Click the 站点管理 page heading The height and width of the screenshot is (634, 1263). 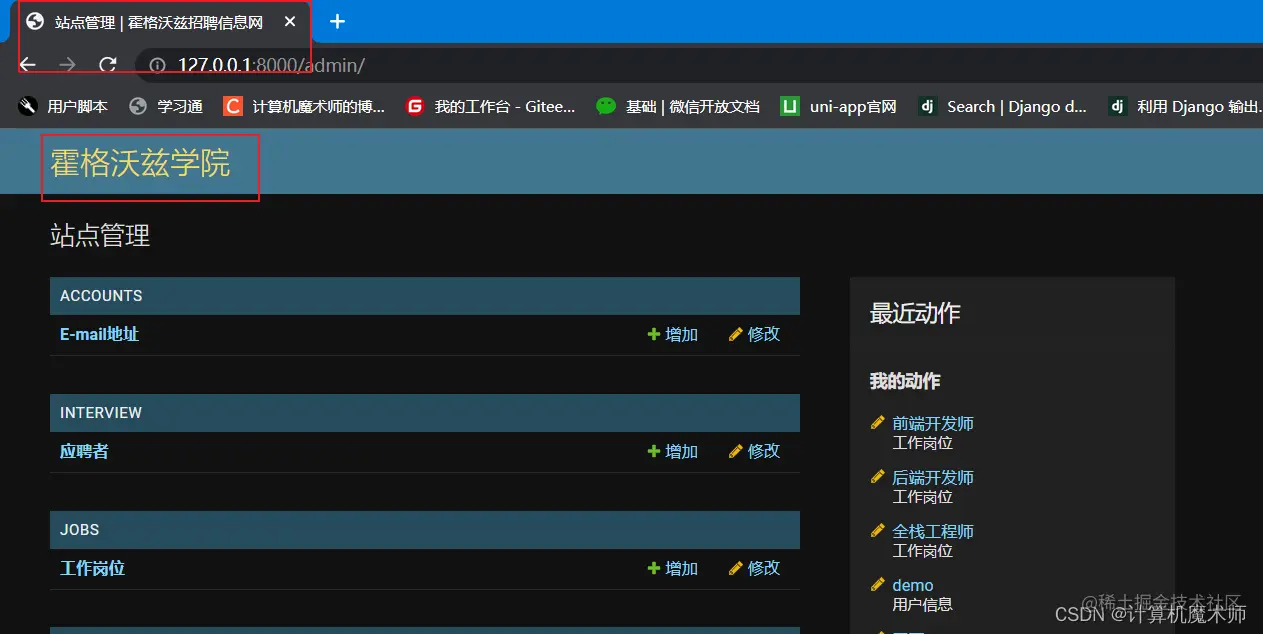point(100,236)
